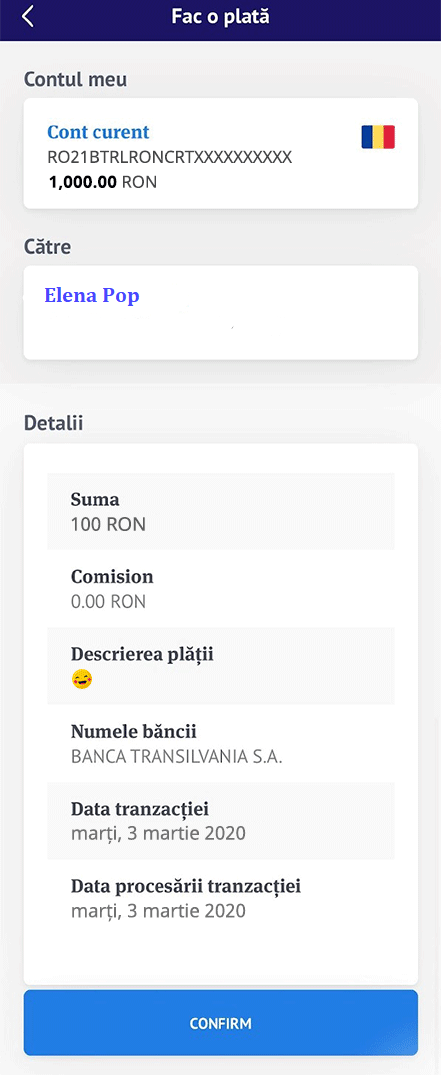
Task: Tap the emoji in payment description
Action: point(82,680)
